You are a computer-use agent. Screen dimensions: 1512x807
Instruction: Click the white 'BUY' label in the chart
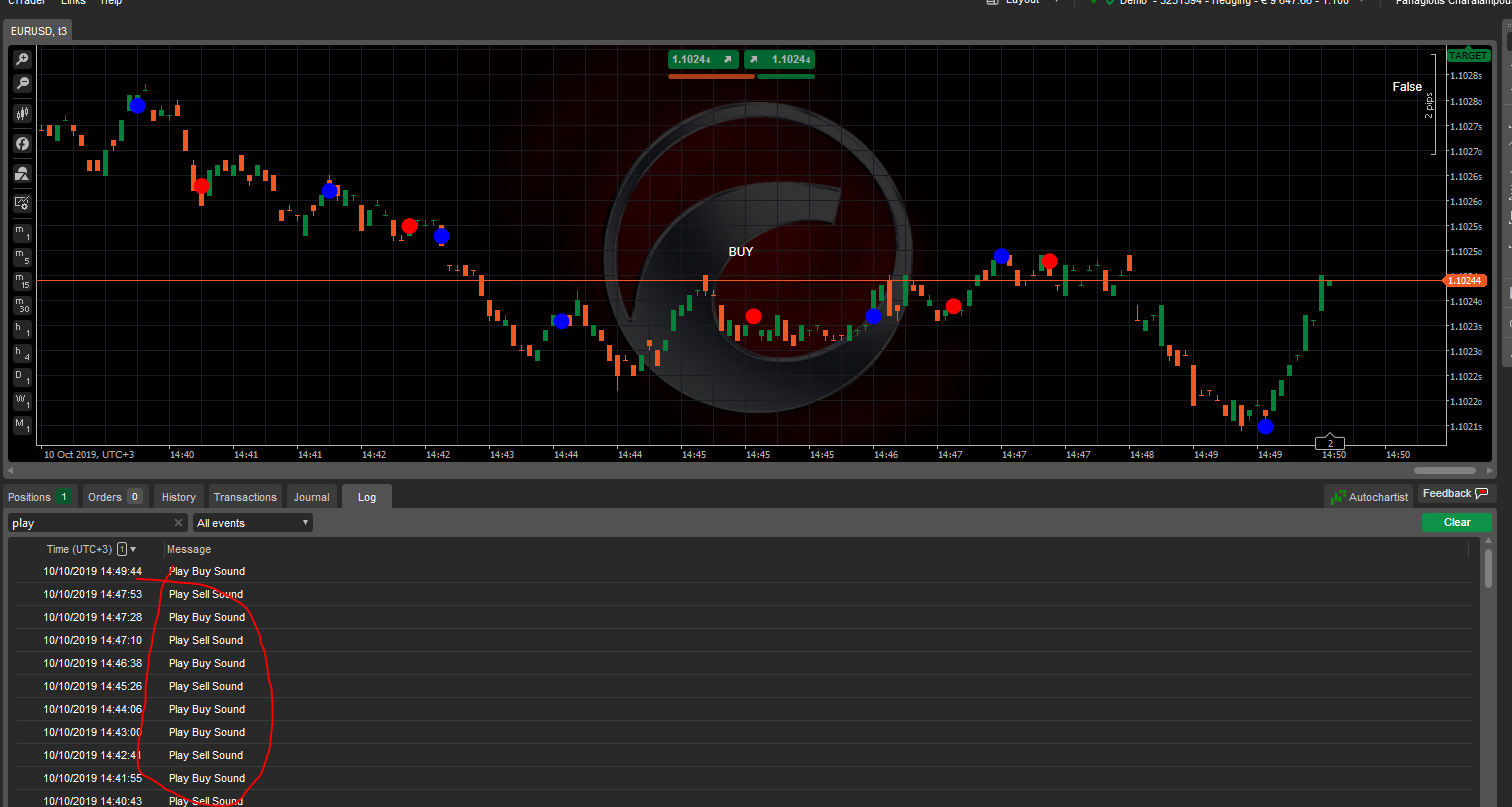click(x=741, y=252)
